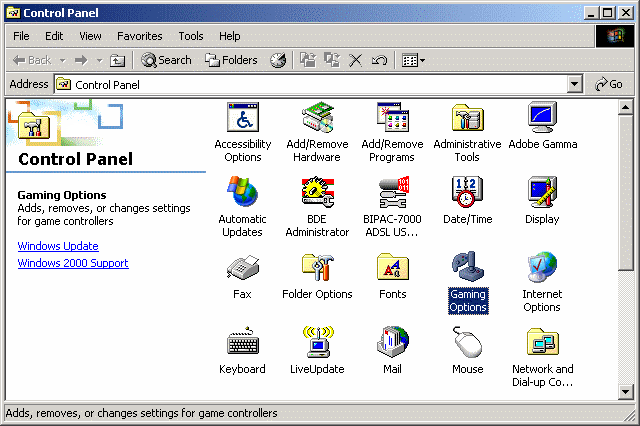640x426 pixels.
Task: Open the Views dropdown button
Action: (413, 60)
